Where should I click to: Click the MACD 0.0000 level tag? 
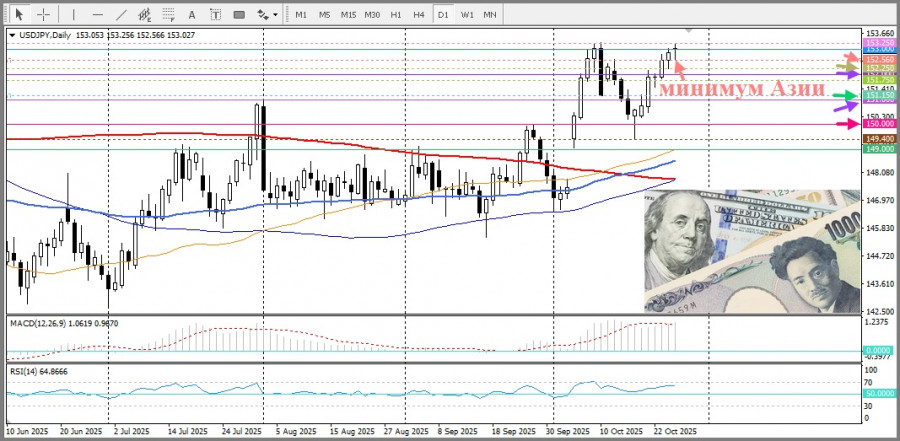(879, 350)
